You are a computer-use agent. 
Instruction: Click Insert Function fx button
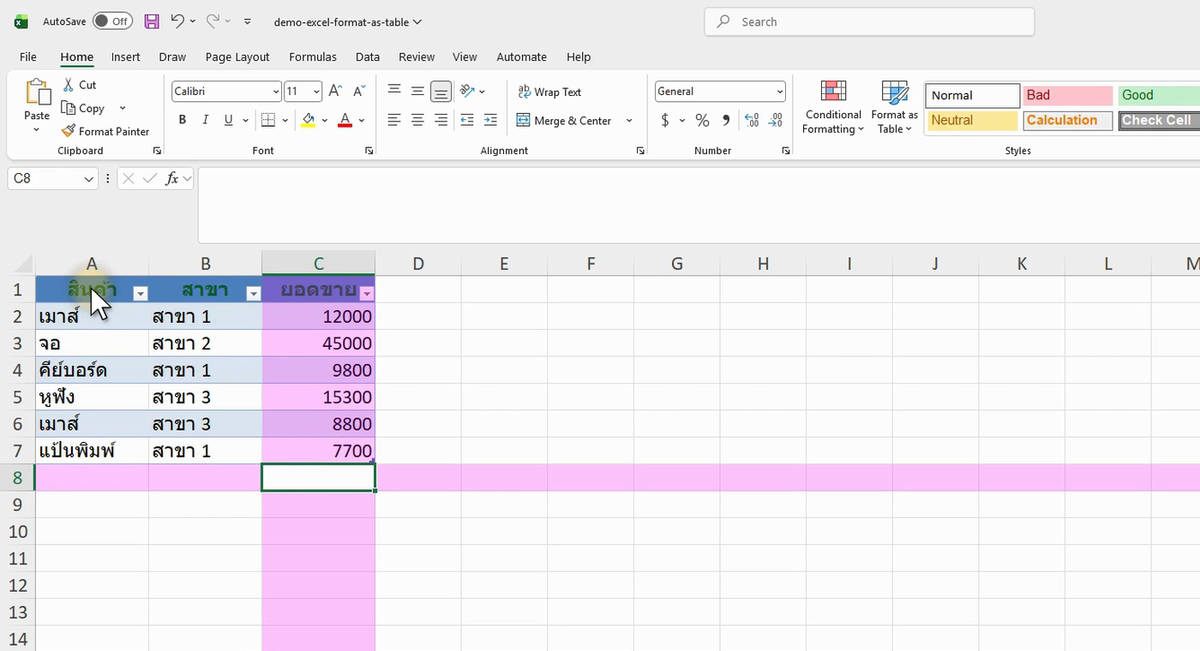[172, 179]
